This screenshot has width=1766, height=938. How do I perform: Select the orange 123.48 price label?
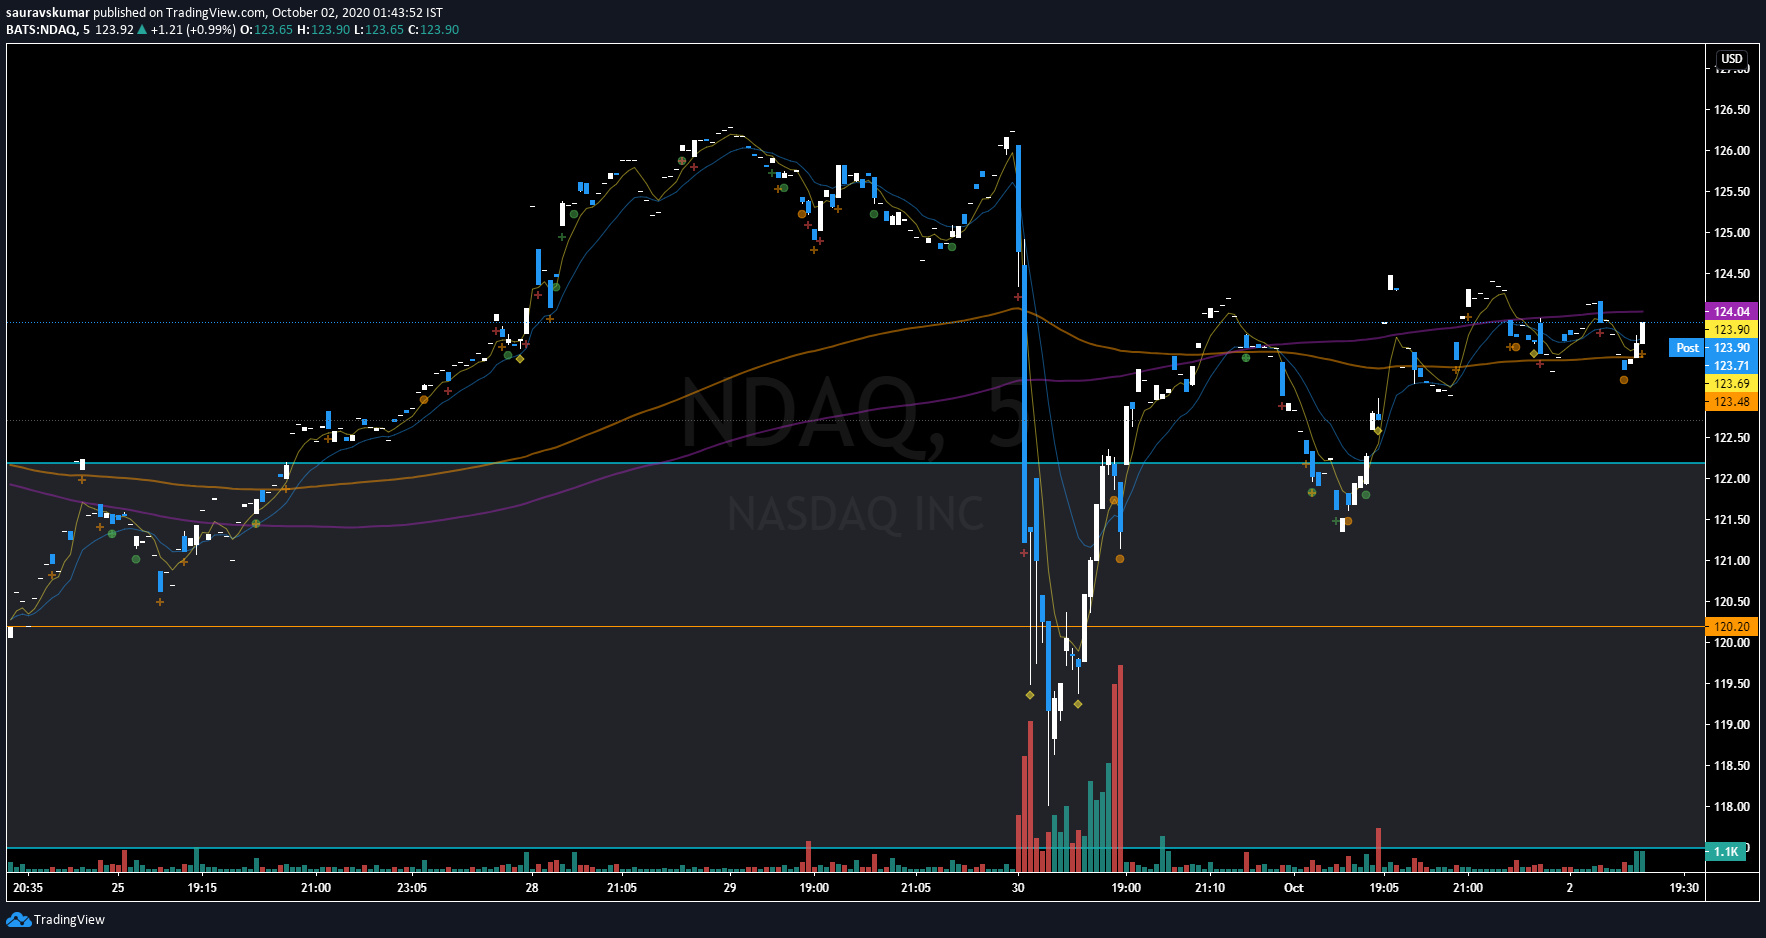point(1731,402)
